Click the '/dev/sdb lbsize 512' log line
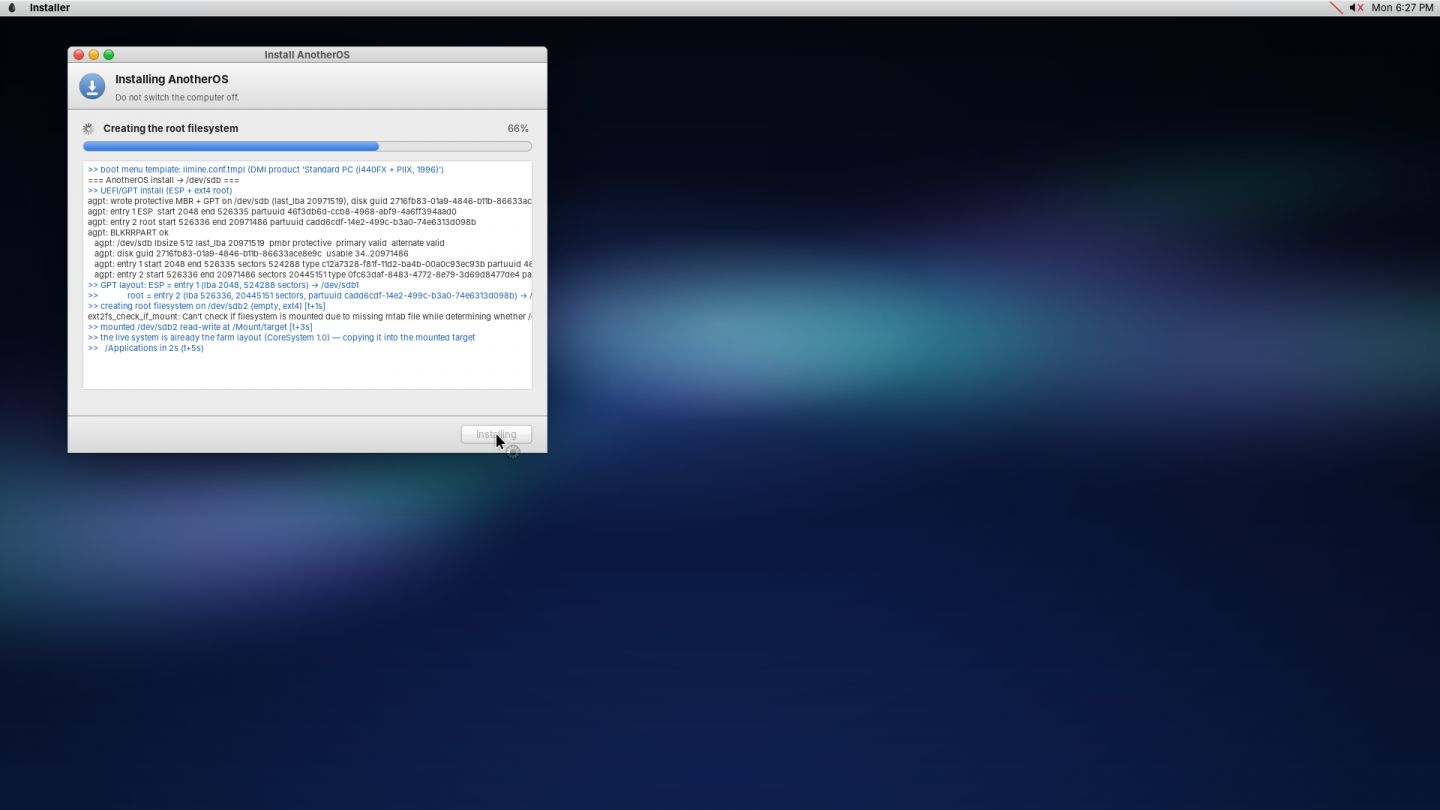 click(x=269, y=243)
